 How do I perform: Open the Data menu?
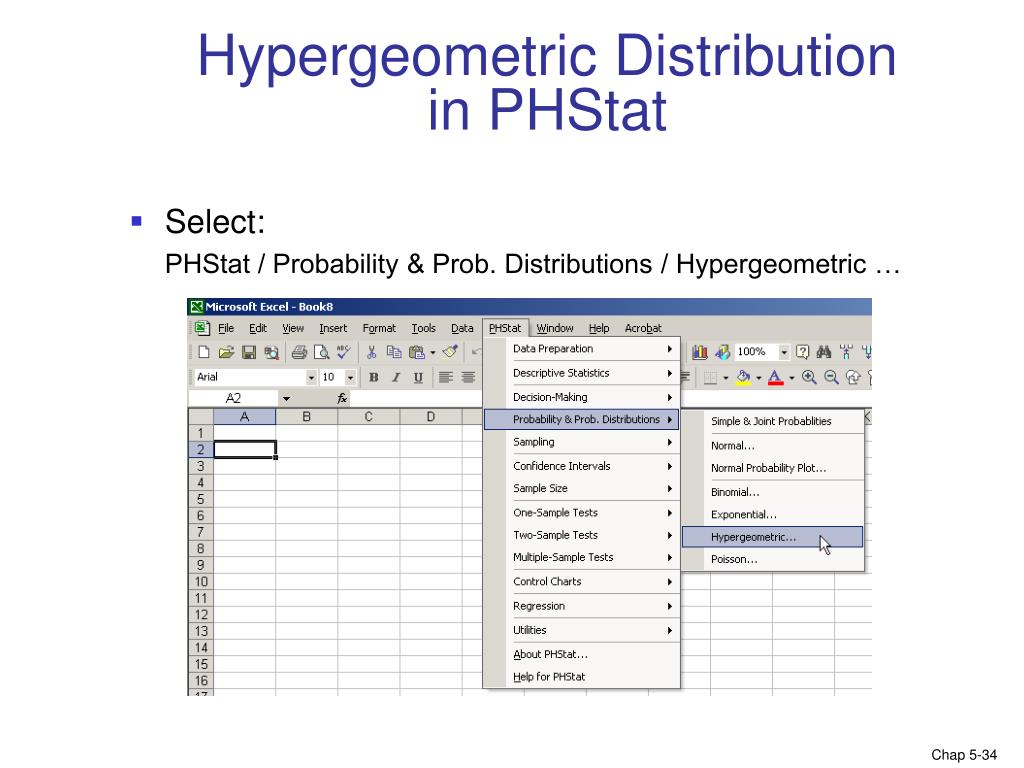pos(462,328)
